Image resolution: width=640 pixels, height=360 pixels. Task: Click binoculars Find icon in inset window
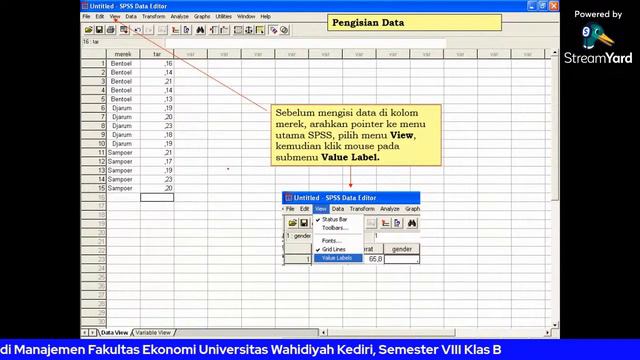point(412,223)
